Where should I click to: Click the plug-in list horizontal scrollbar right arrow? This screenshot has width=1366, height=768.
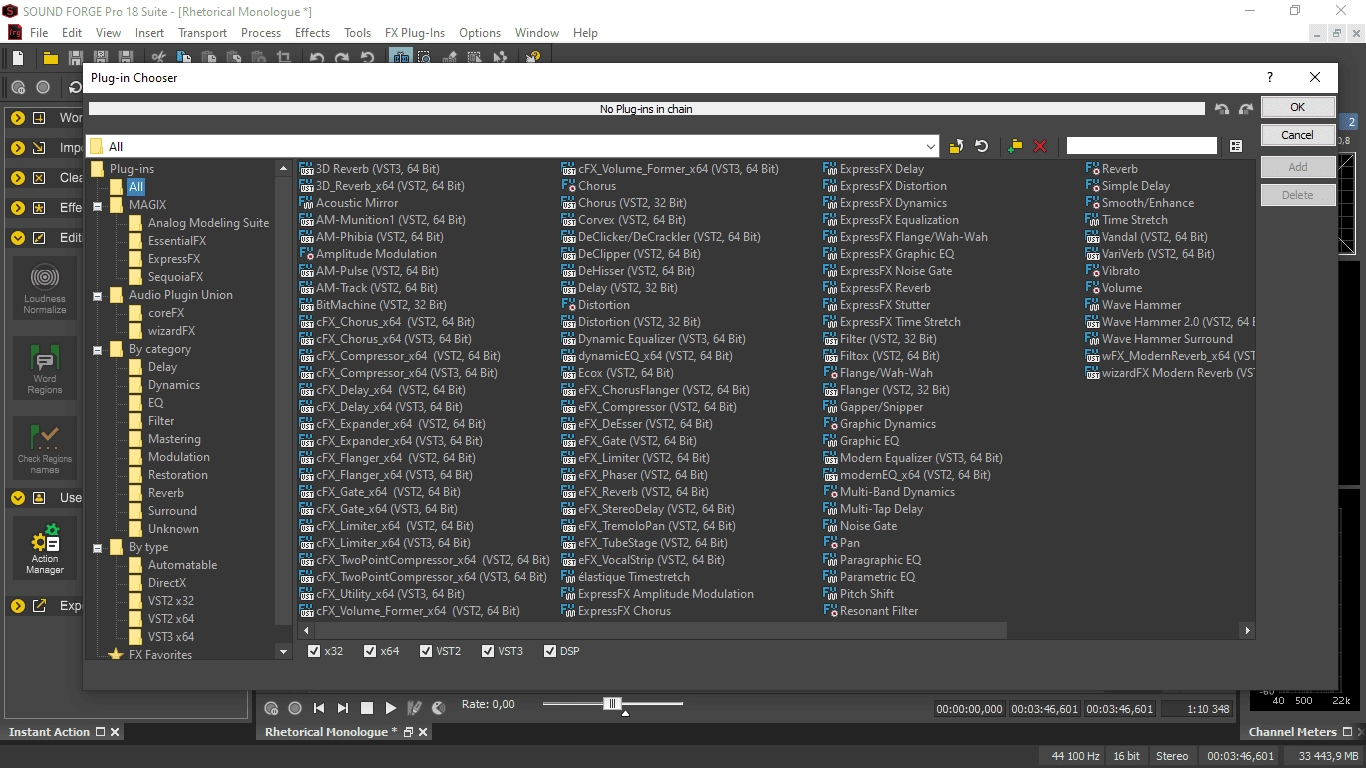click(x=1247, y=631)
